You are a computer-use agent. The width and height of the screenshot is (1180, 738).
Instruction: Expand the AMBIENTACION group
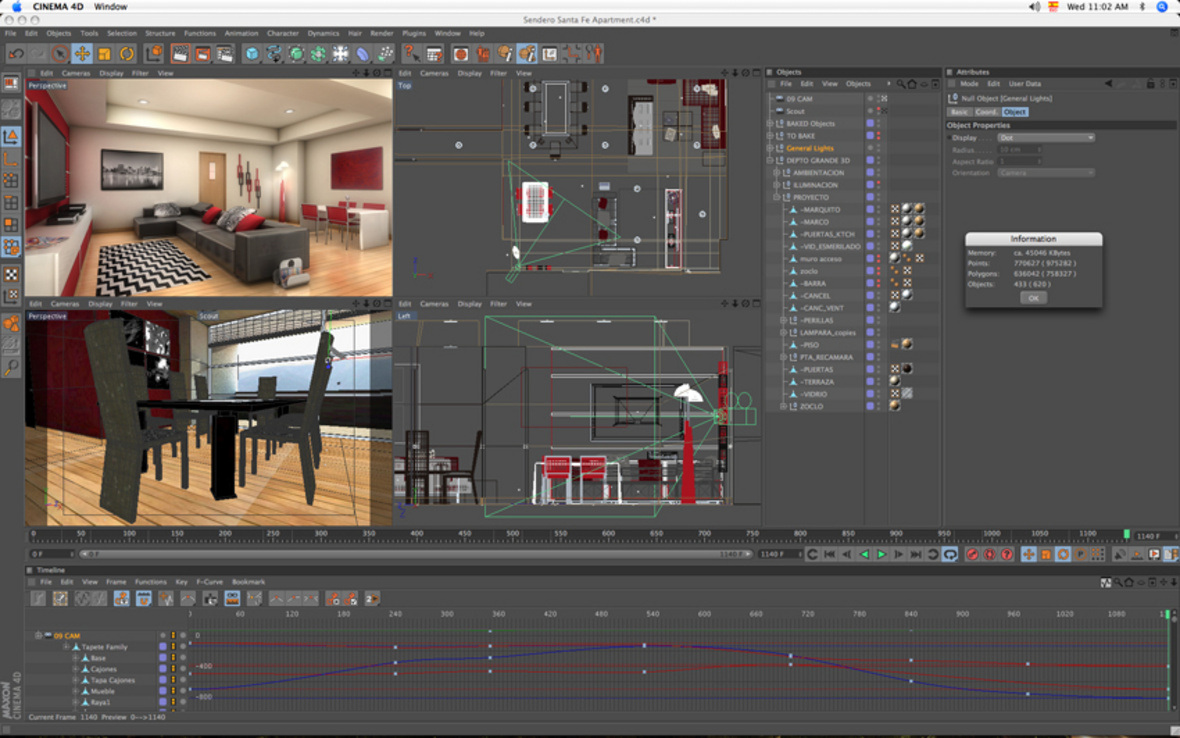[777, 173]
